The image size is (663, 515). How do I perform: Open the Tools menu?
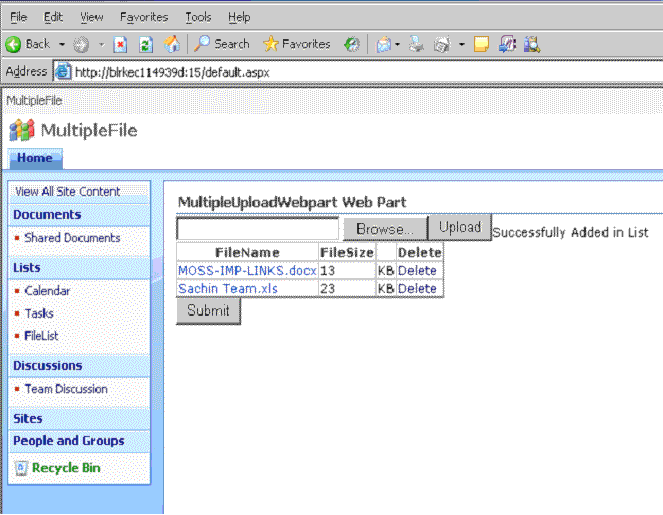198,17
